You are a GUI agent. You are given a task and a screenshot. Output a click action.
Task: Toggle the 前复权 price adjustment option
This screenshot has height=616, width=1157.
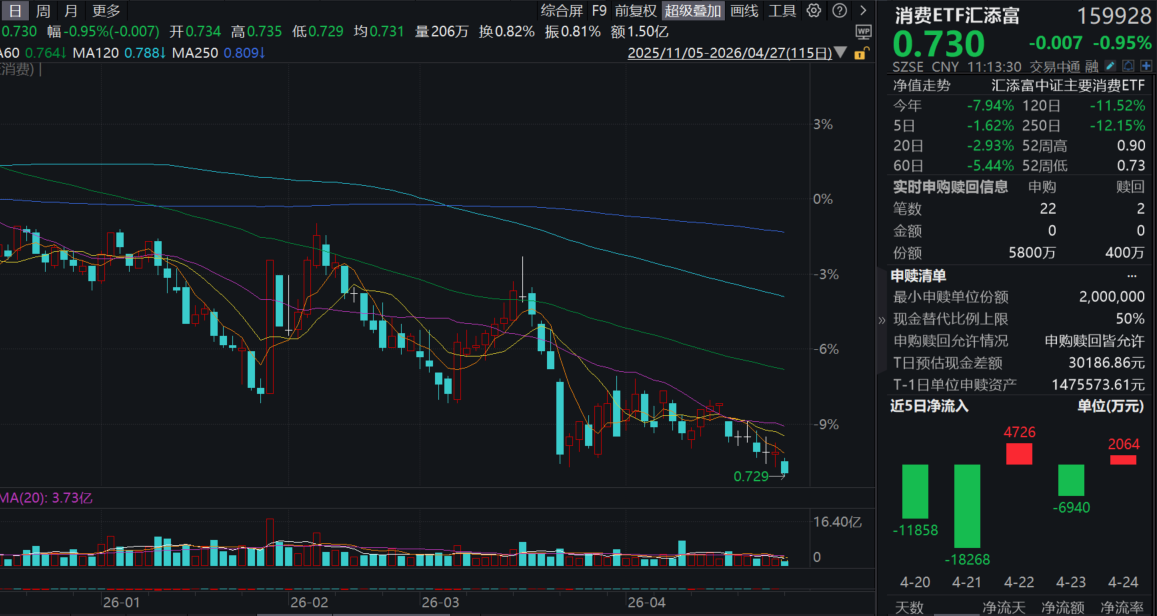pos(636,11)
